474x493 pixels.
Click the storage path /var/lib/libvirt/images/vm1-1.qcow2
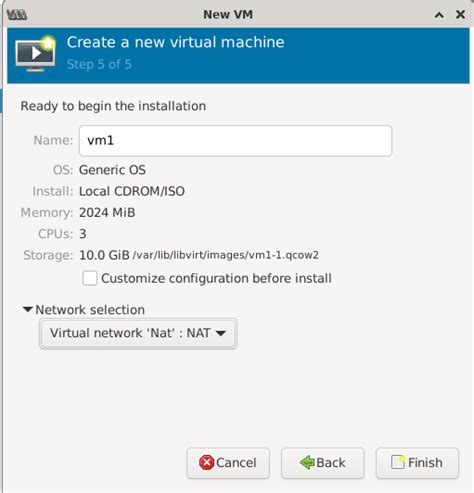226,255
